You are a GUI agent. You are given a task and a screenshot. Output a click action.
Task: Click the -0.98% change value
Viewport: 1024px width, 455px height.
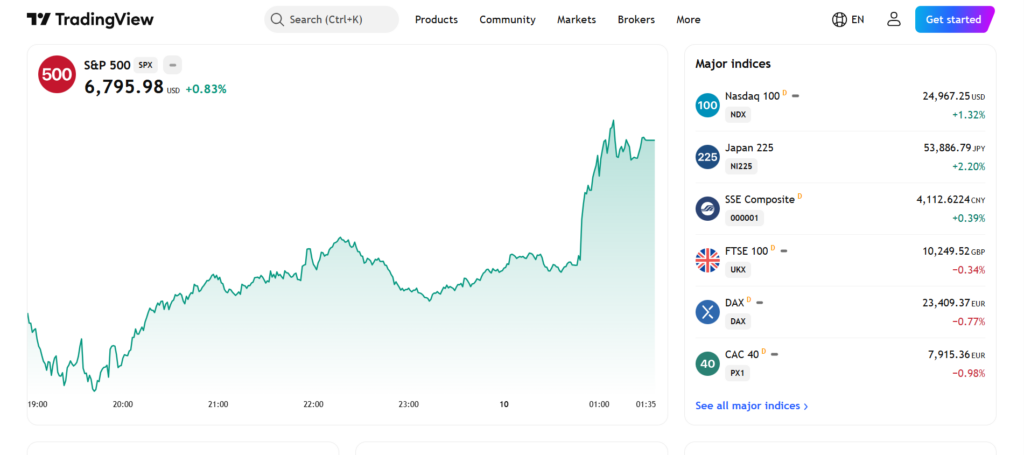(x=968, y=373)
